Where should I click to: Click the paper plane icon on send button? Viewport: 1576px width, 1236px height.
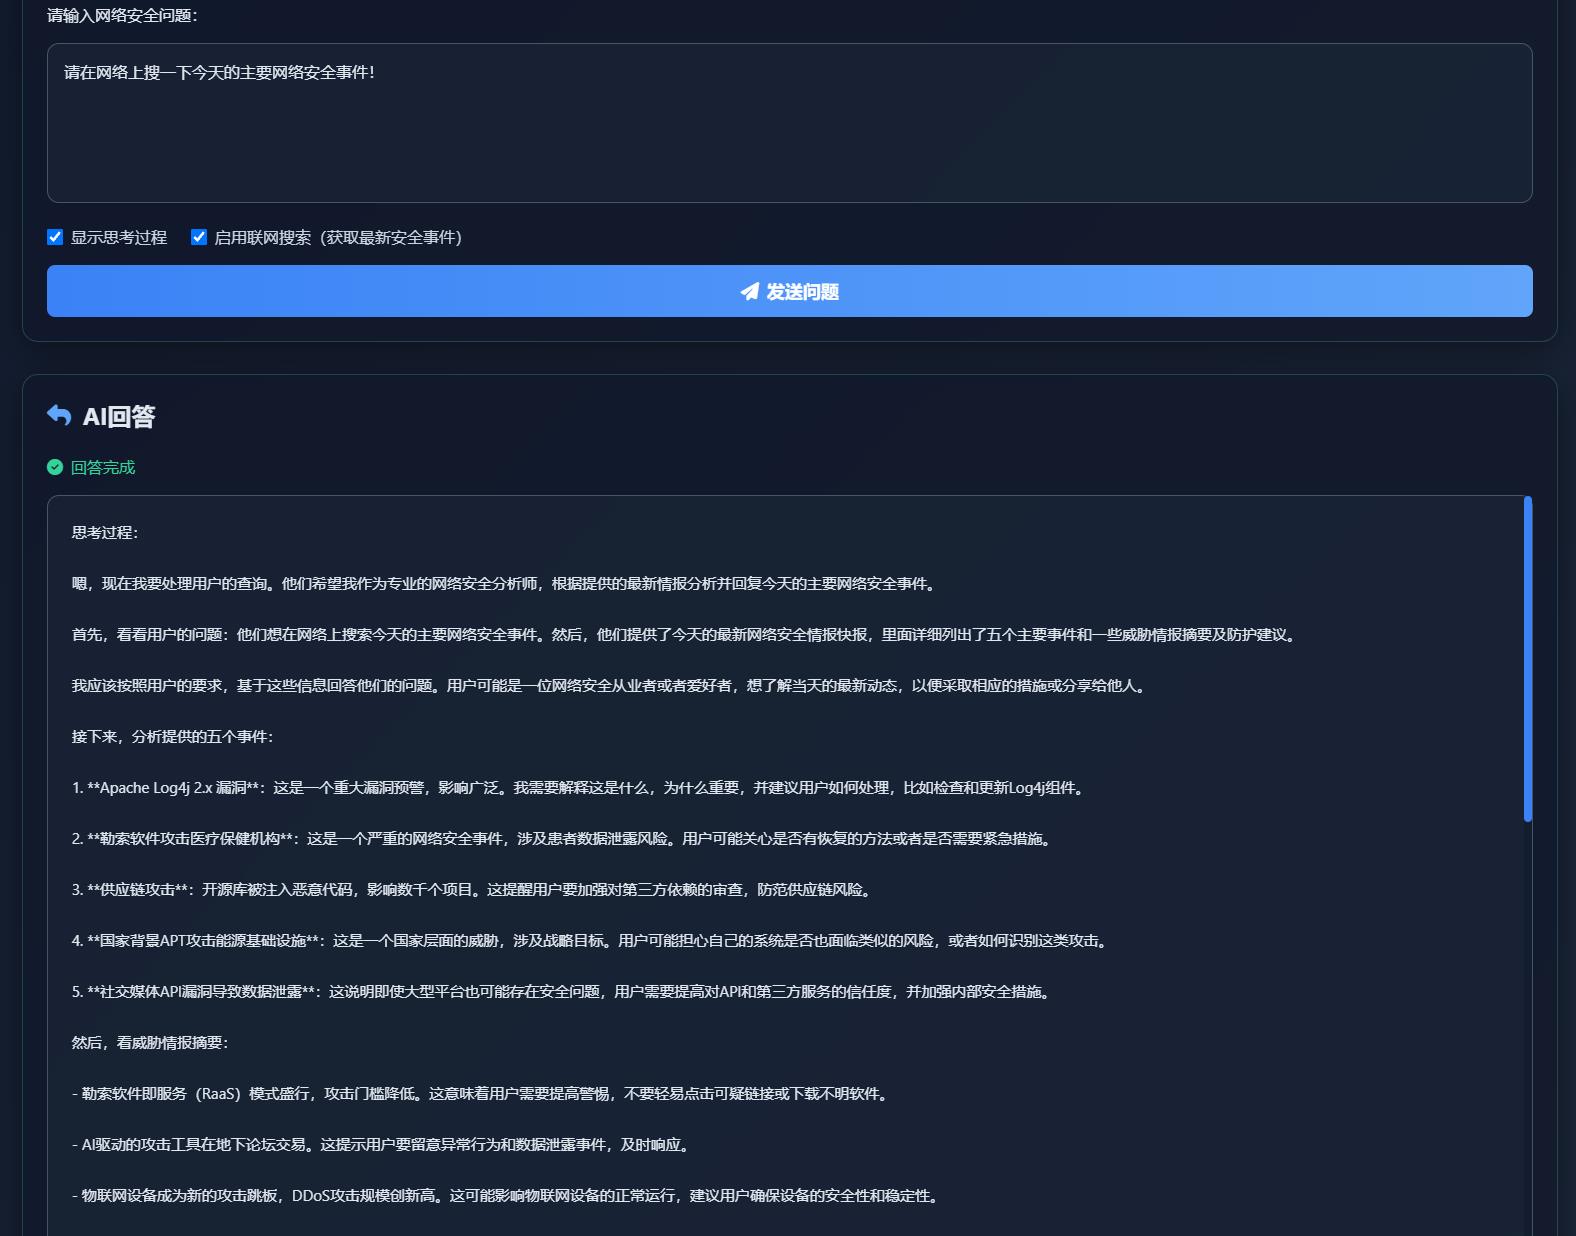[x=749, y=291]
